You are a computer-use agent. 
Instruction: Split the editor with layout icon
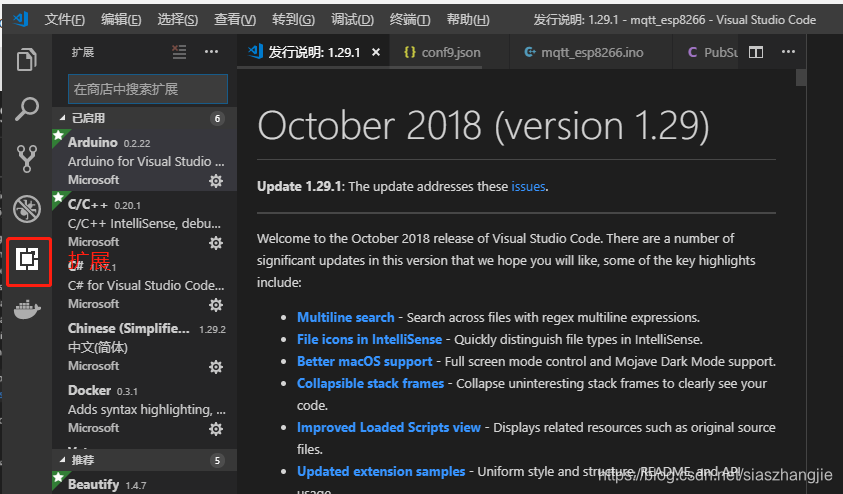click(x=756, y=52)
